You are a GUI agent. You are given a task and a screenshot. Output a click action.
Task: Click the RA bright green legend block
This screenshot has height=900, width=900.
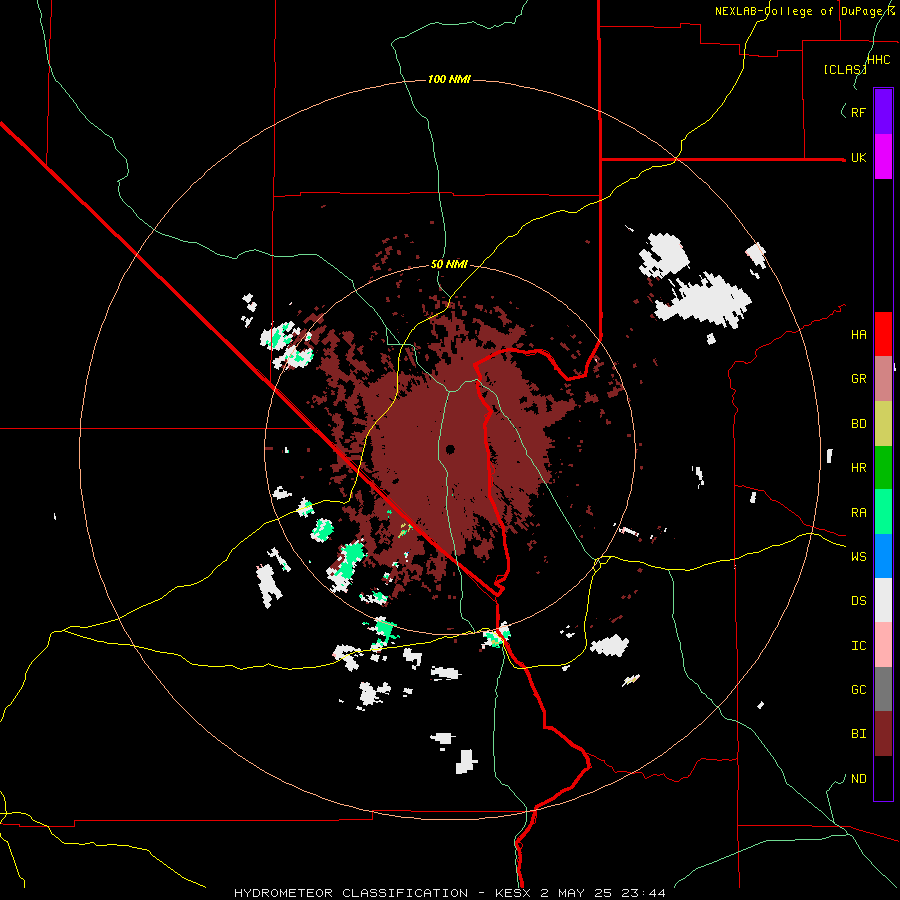coord(883,512)
